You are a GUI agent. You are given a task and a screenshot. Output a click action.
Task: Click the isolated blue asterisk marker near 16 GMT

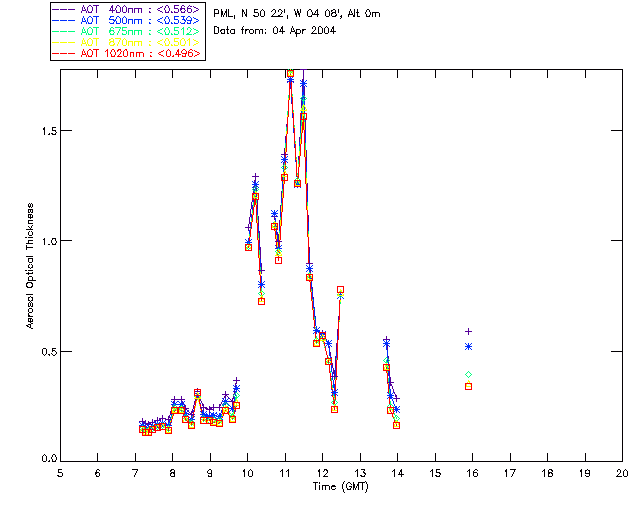469,347
